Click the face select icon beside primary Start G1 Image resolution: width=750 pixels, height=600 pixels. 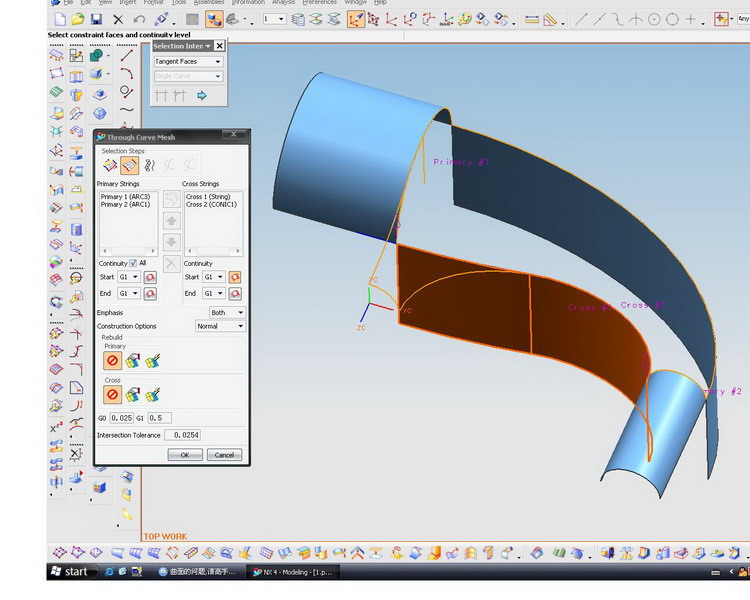point(150,277)
